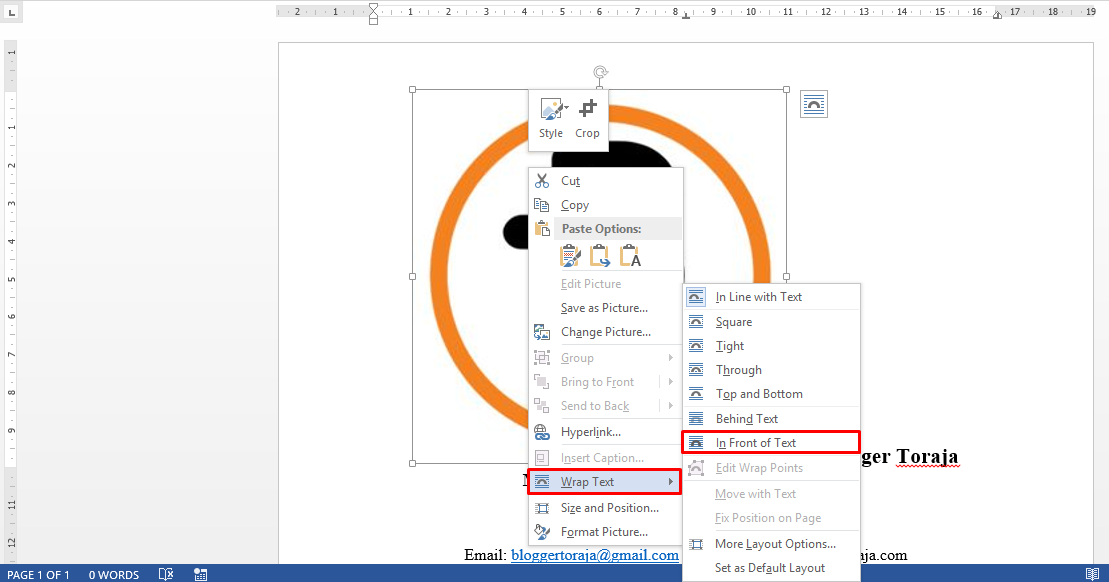Image resolution: width=1109 pixels, height=582 pixels.
Task: Click the macro recording status bar icon
Action: tap(201, 574)
